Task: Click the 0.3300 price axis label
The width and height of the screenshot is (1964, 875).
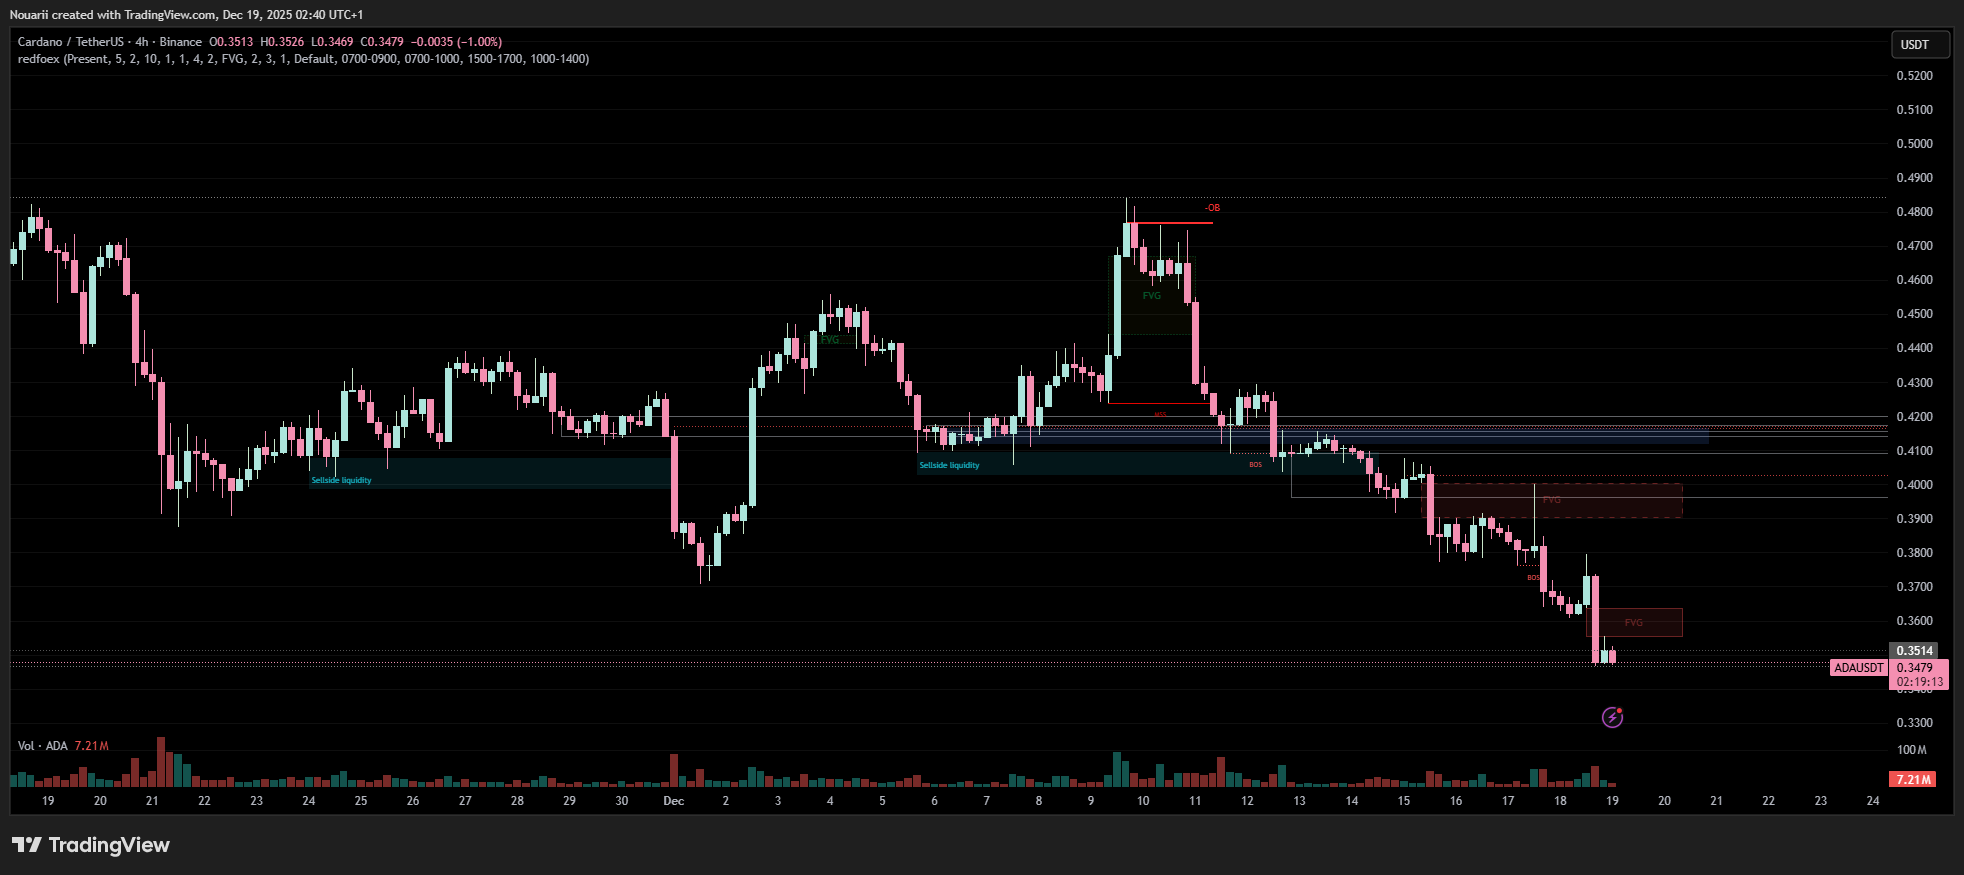Action: 1915,723
